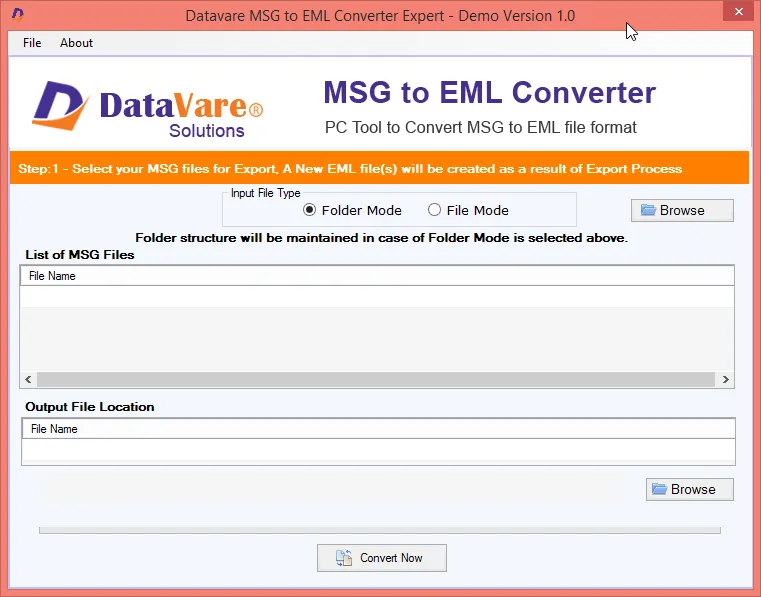Click the horizontal scrollbar track in MSG list
761x597 pixels.
376,380
